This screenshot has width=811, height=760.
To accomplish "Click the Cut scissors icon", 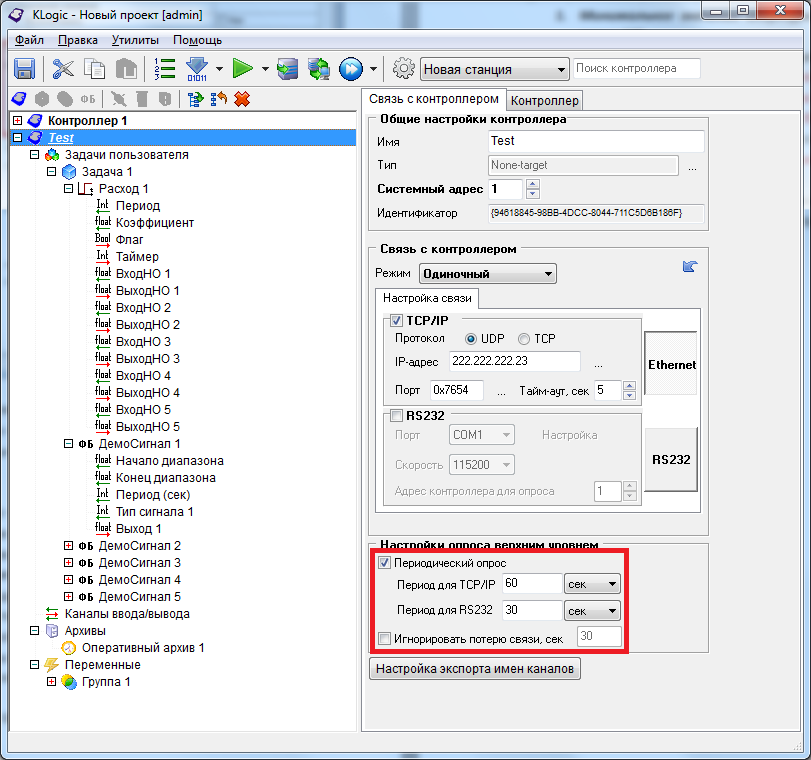I will tap(64, 69).
